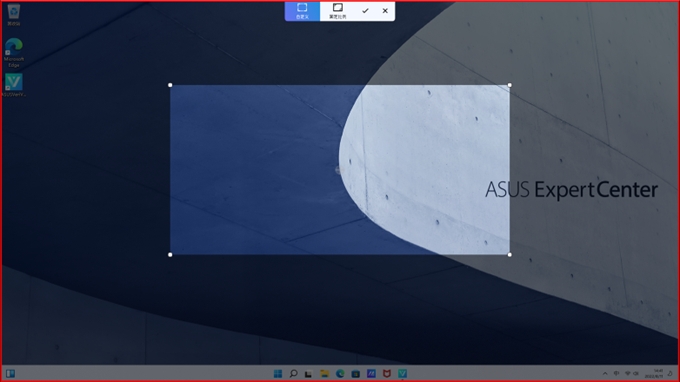Open the MyASUS taskbar app
The height and width of the screenshot is (382, 680).
(371, 373)
